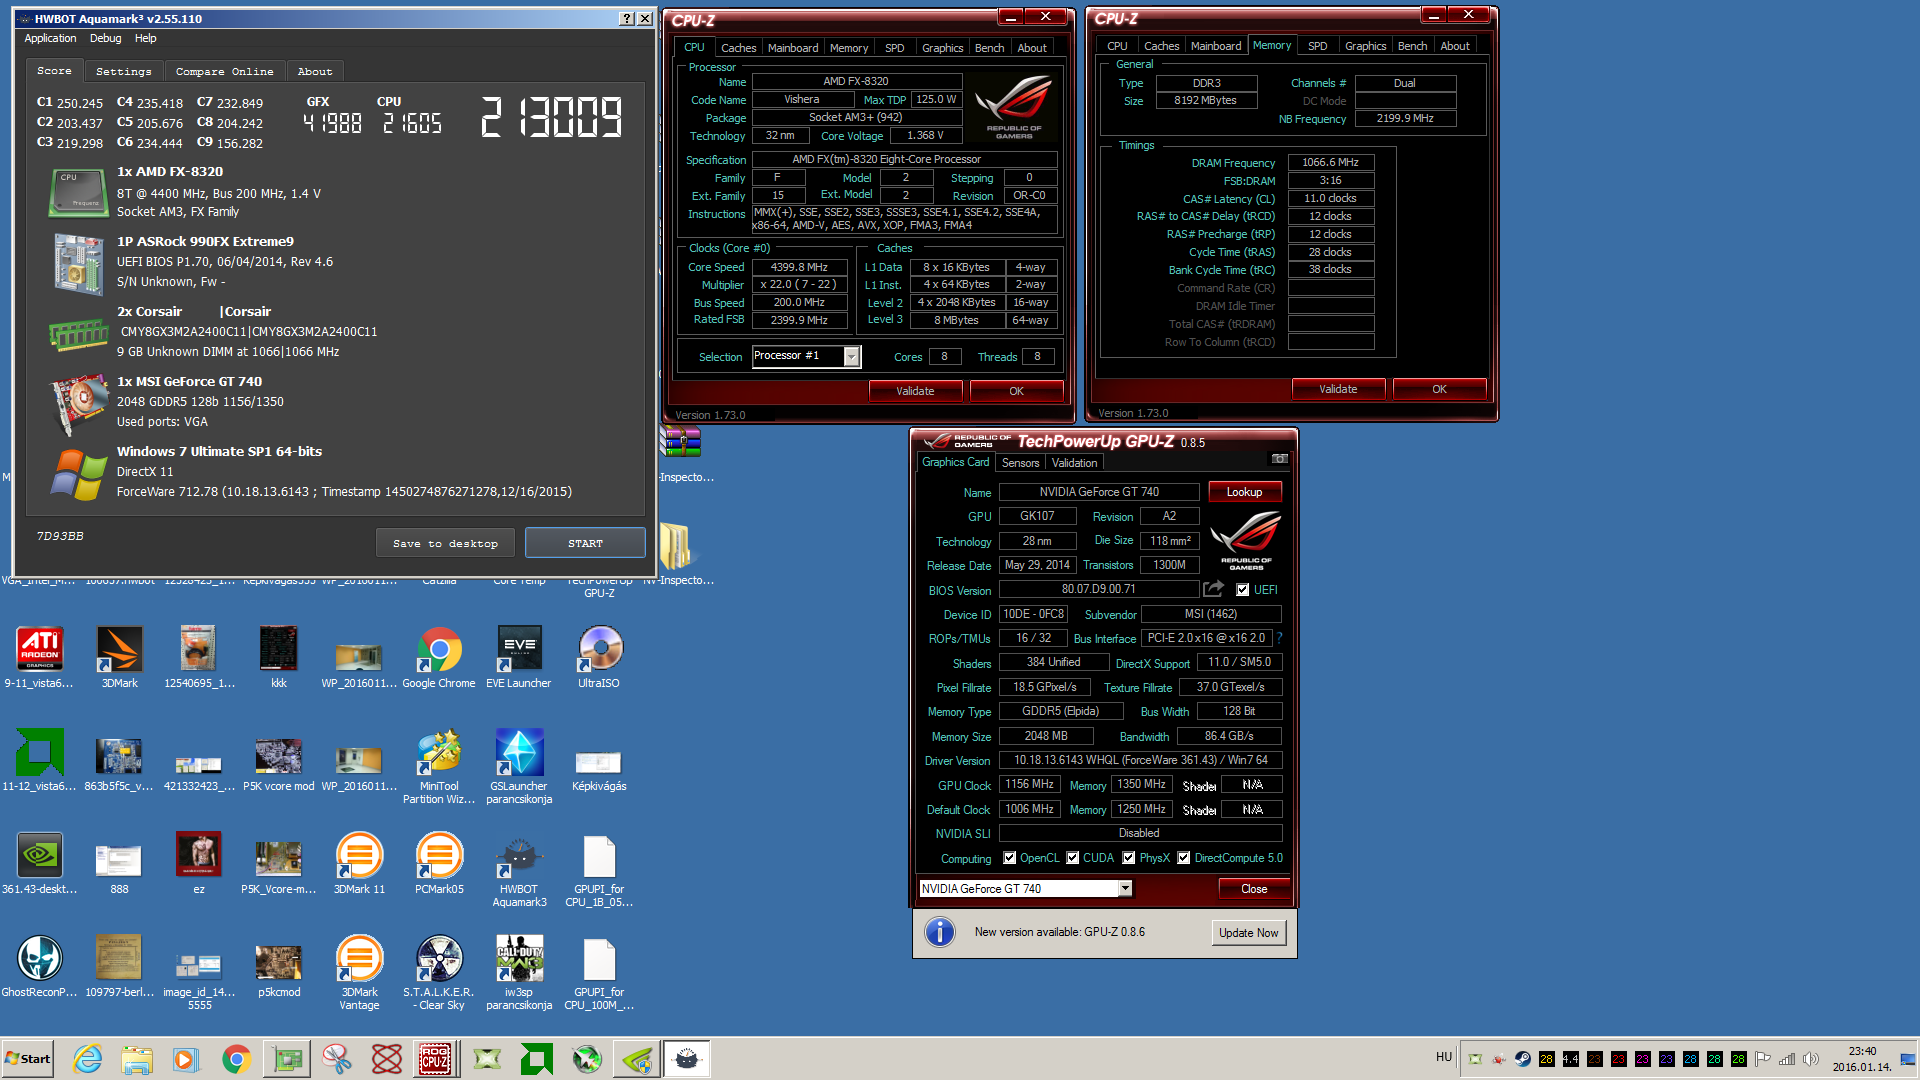The width and height of the screenshot is (1920, 1080).
Task: Open Internet Explorer from the taskbar
Action: pos(87,1059)
